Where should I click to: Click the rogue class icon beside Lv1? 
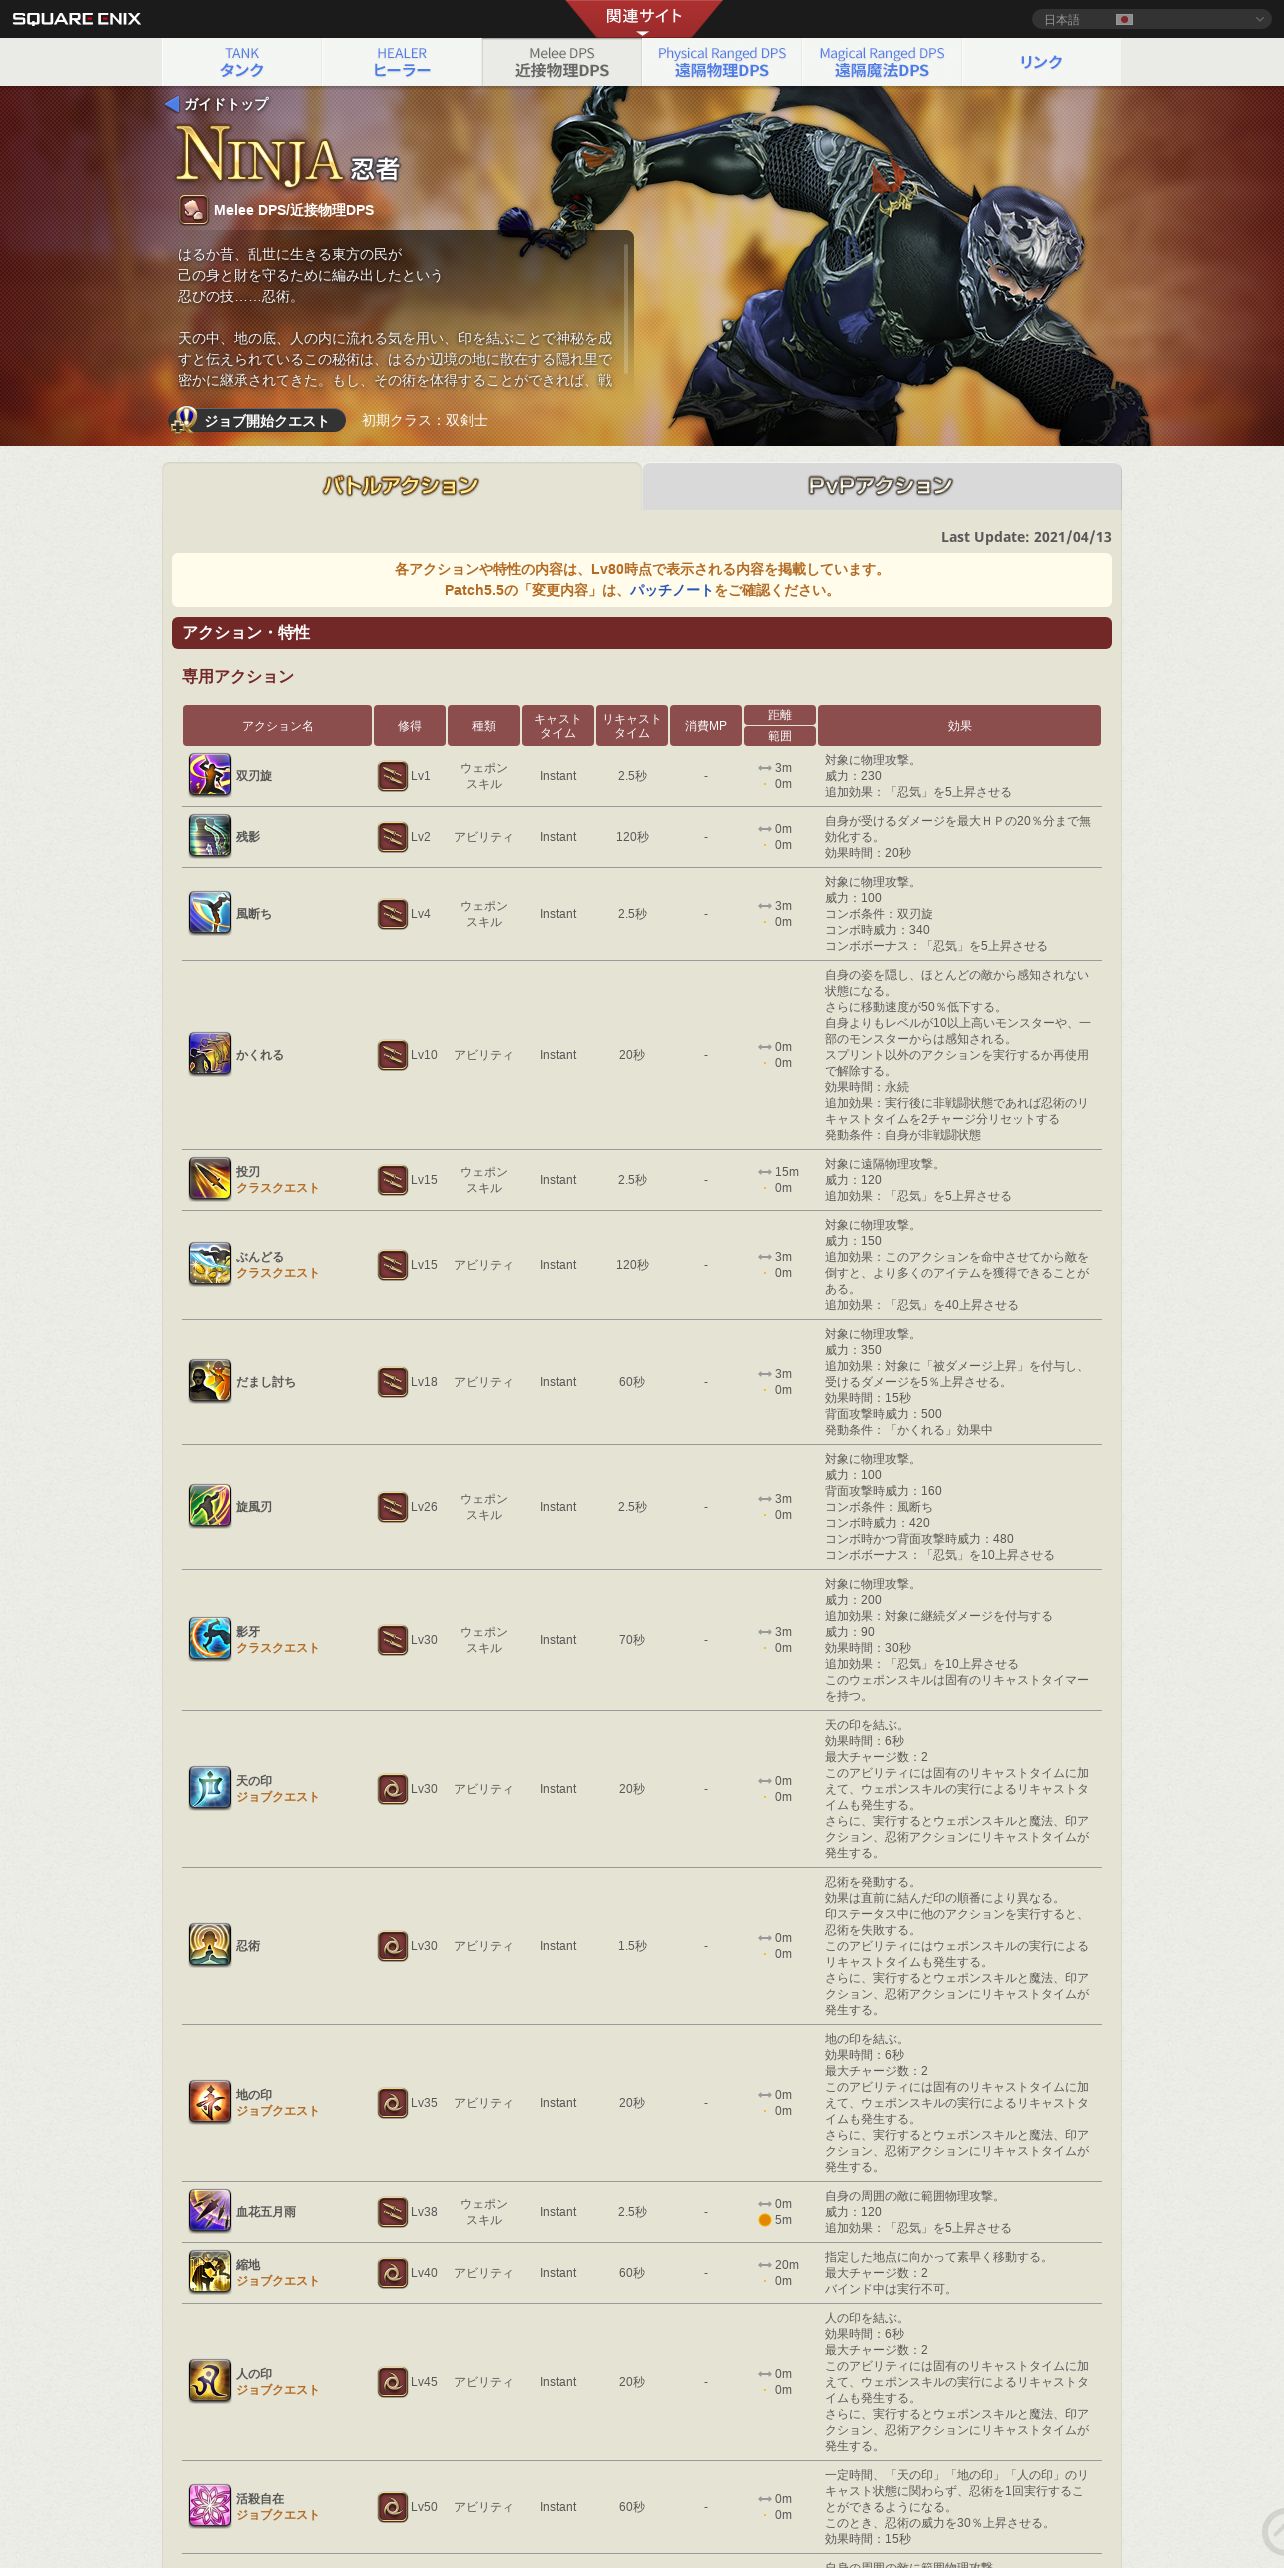pyautogui.click(x=393, y=776)
